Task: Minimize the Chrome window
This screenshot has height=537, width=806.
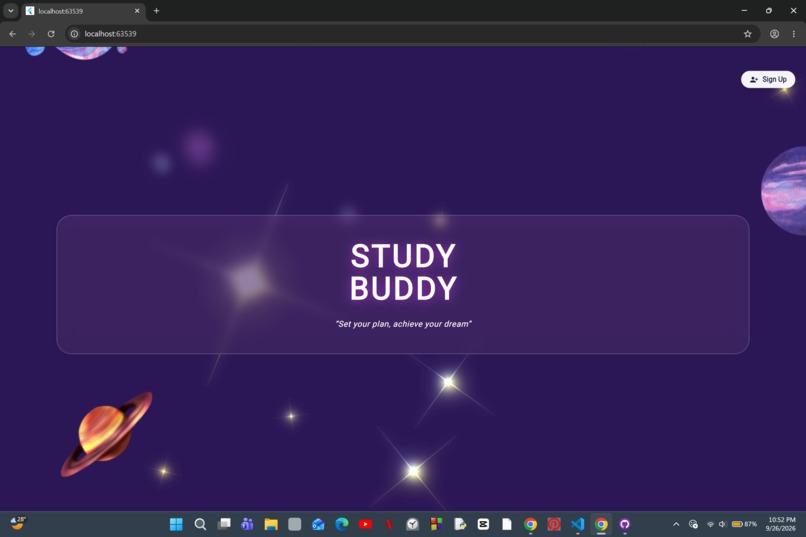Action: tap(744, 10)
